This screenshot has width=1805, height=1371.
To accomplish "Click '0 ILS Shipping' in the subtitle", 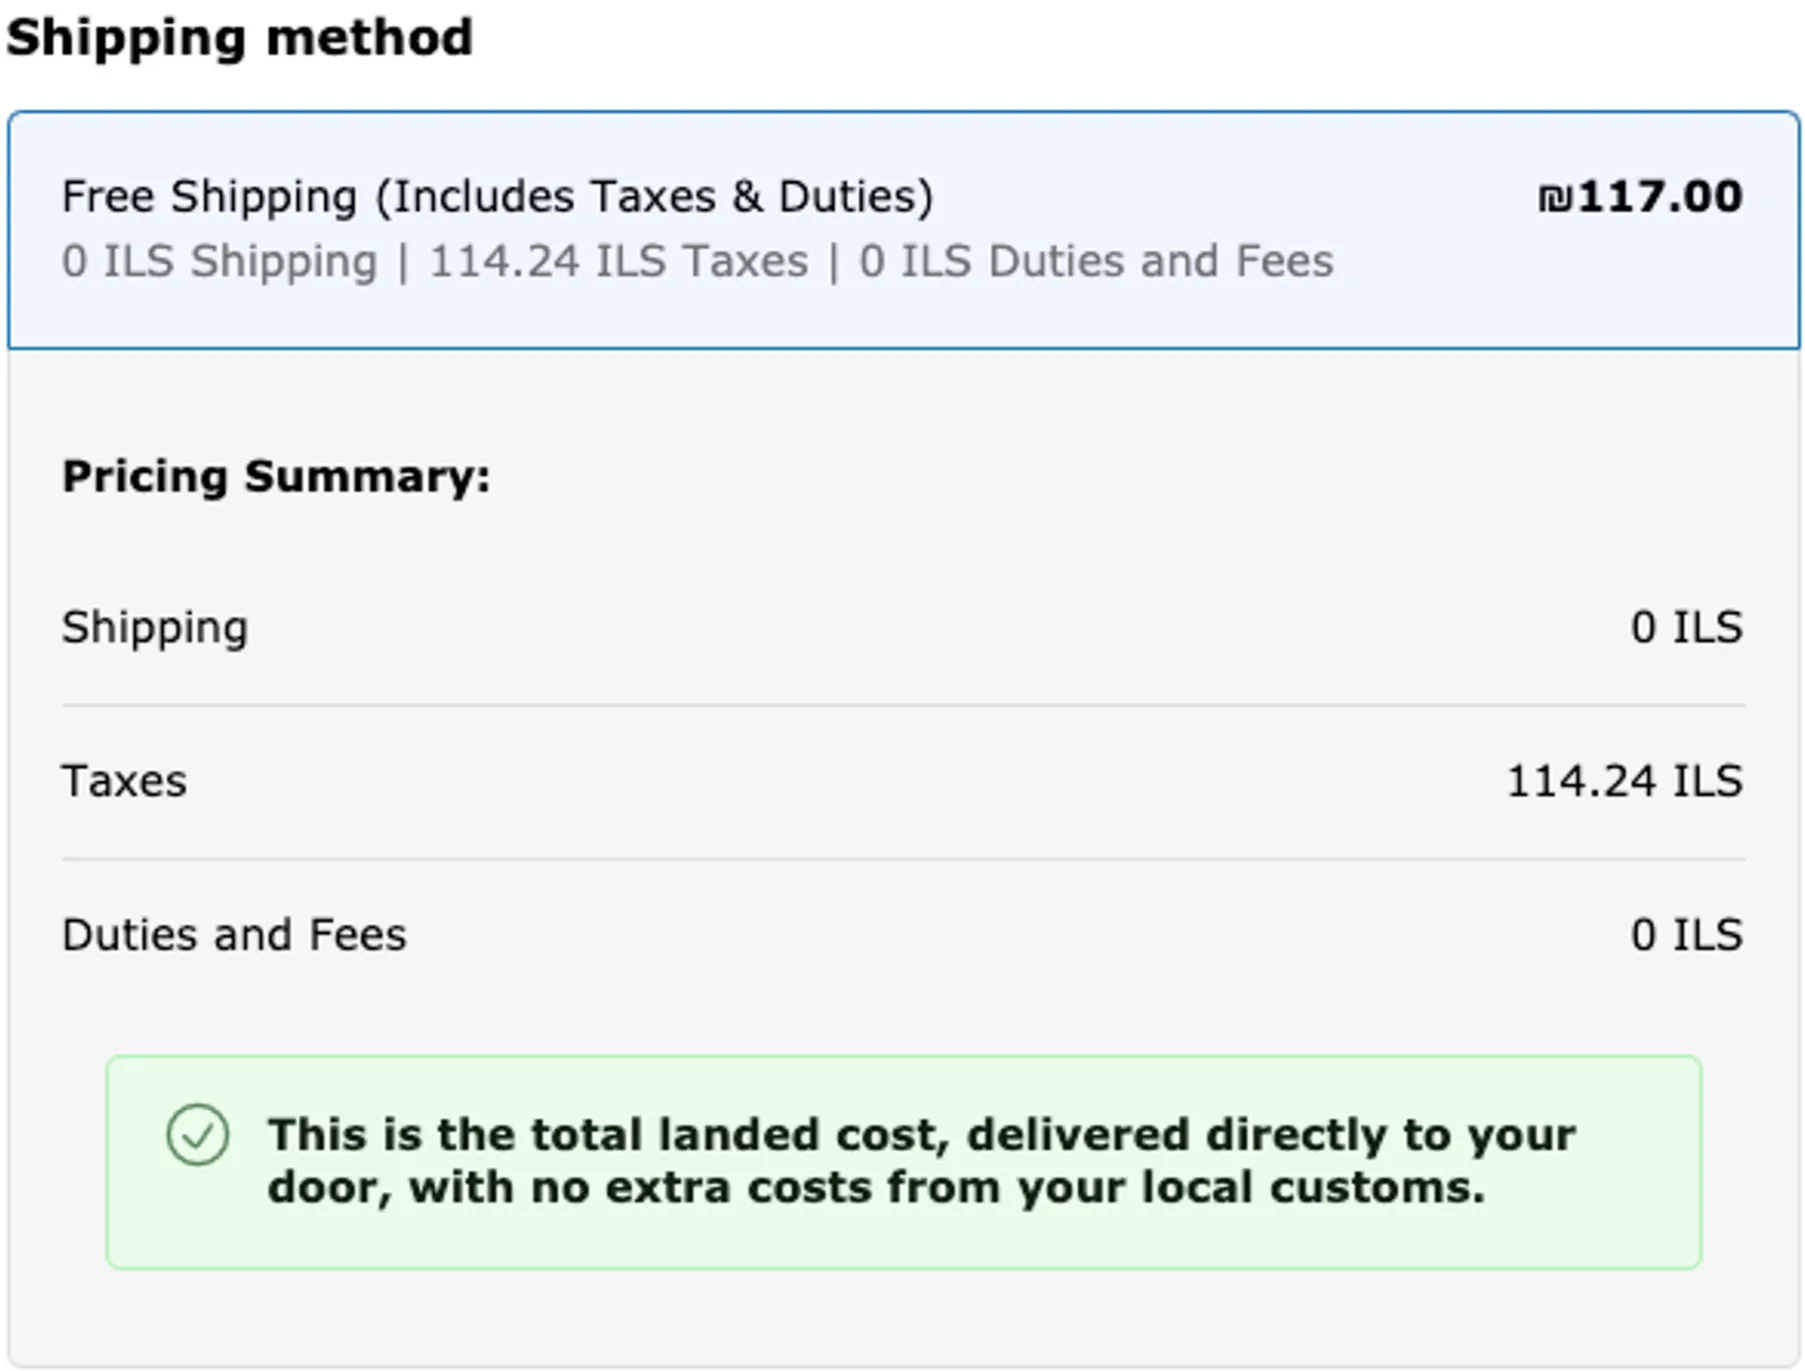I will (219, 261).
